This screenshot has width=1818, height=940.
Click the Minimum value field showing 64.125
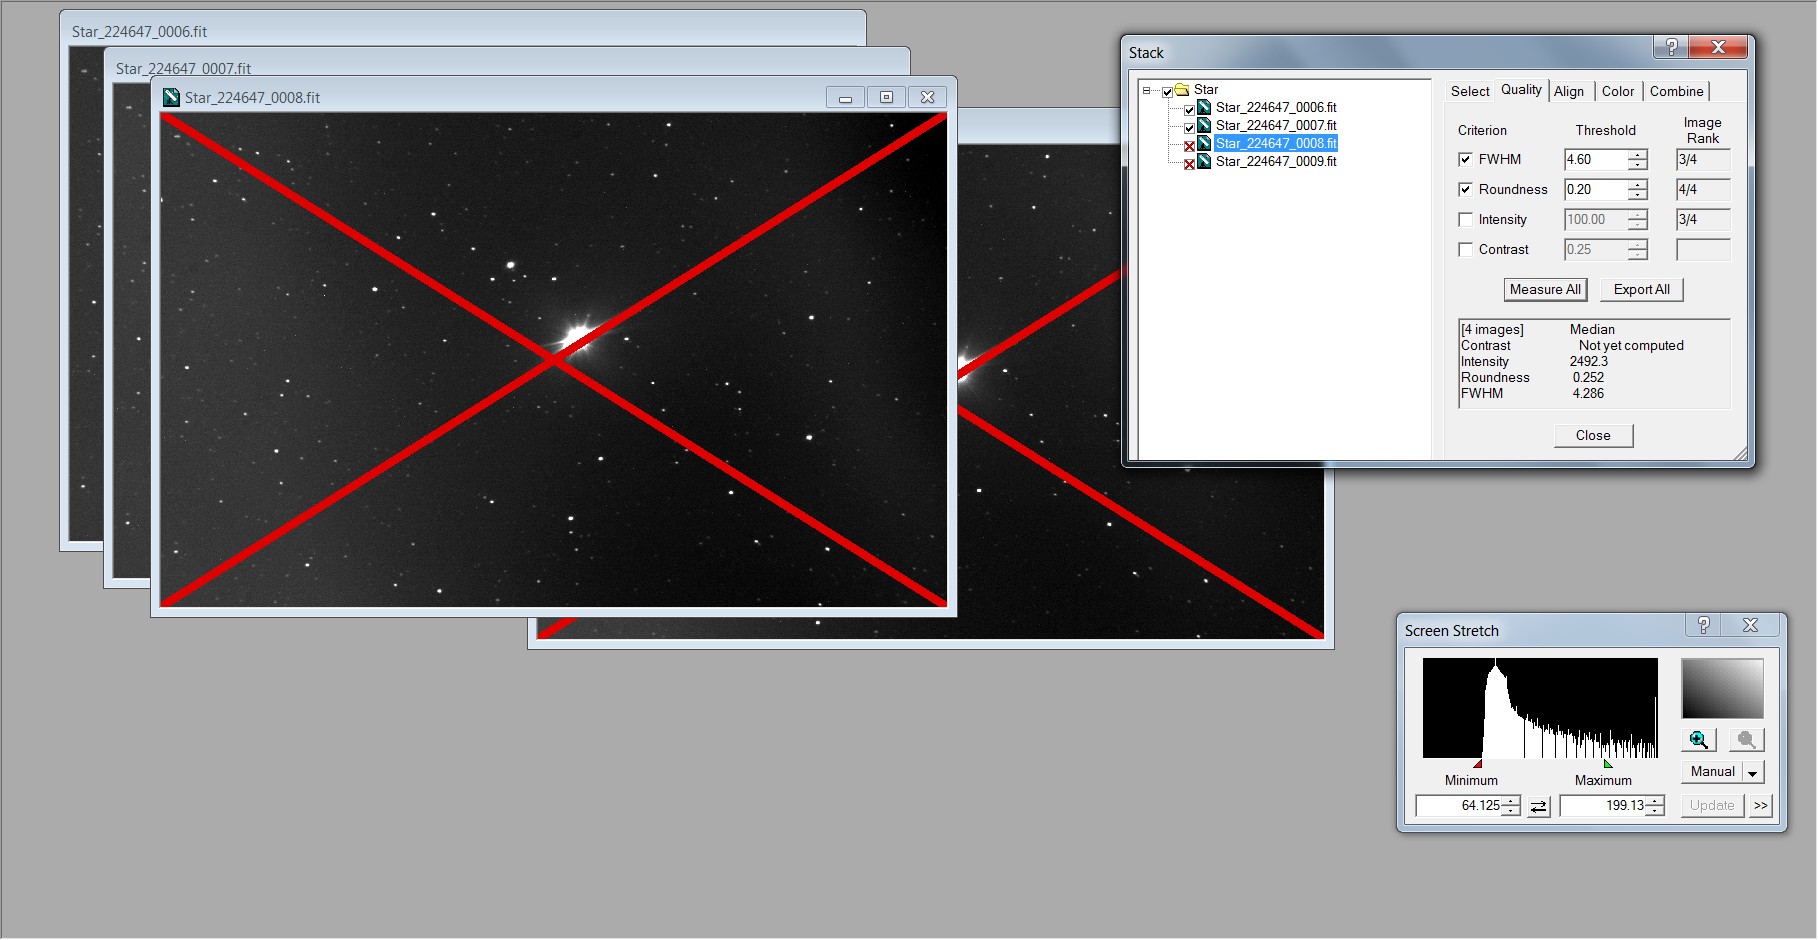1459,806
